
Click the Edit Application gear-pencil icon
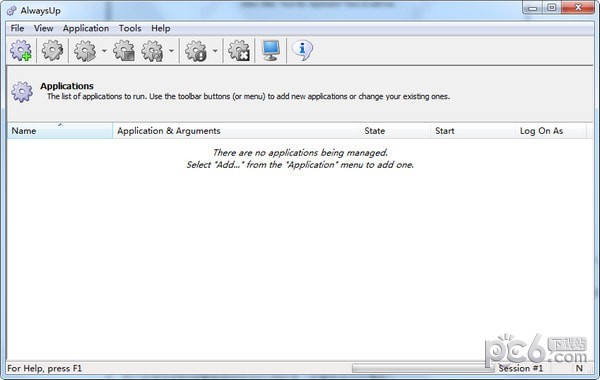coord(52,51)
